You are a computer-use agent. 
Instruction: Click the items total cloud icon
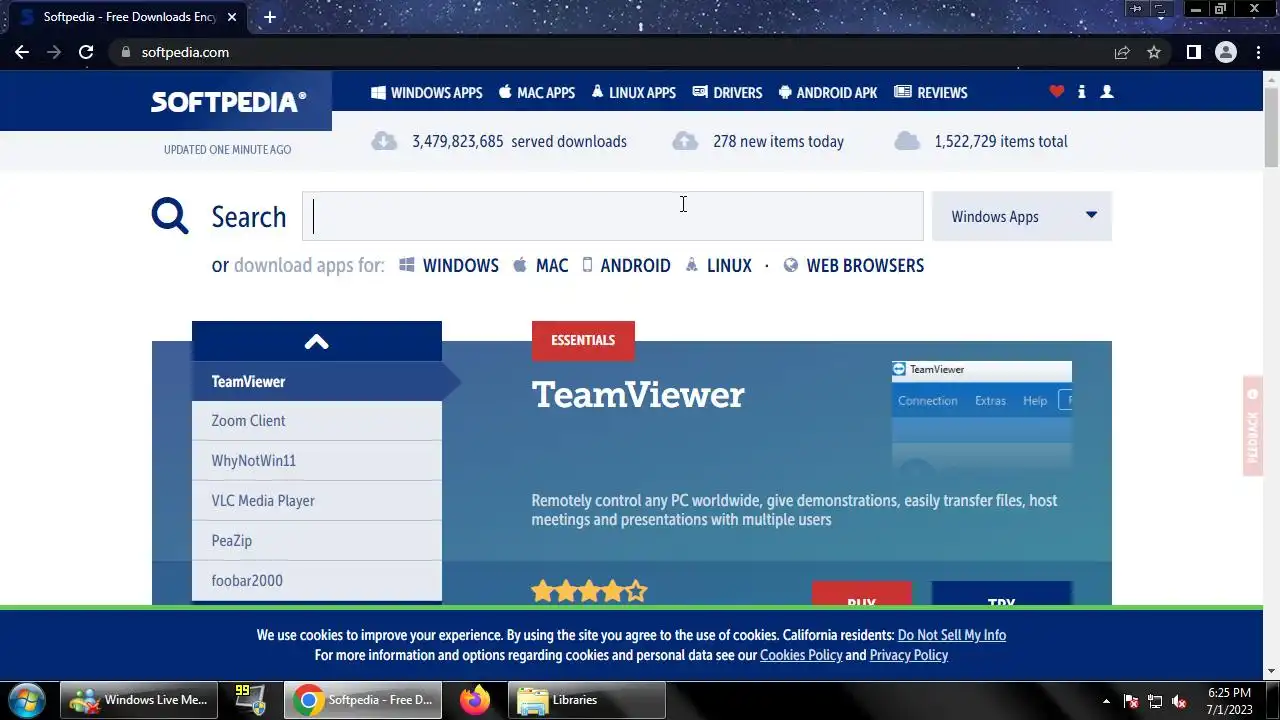(x=907, y=141)
